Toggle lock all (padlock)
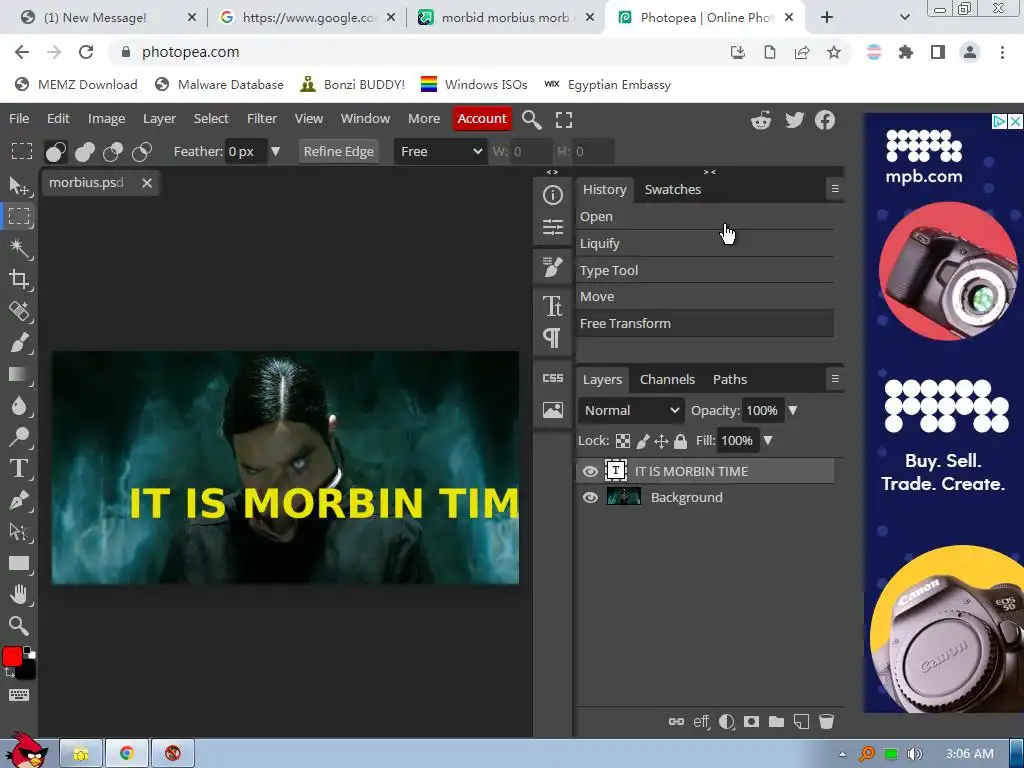The image size is (1024, 768). (680, 441)
